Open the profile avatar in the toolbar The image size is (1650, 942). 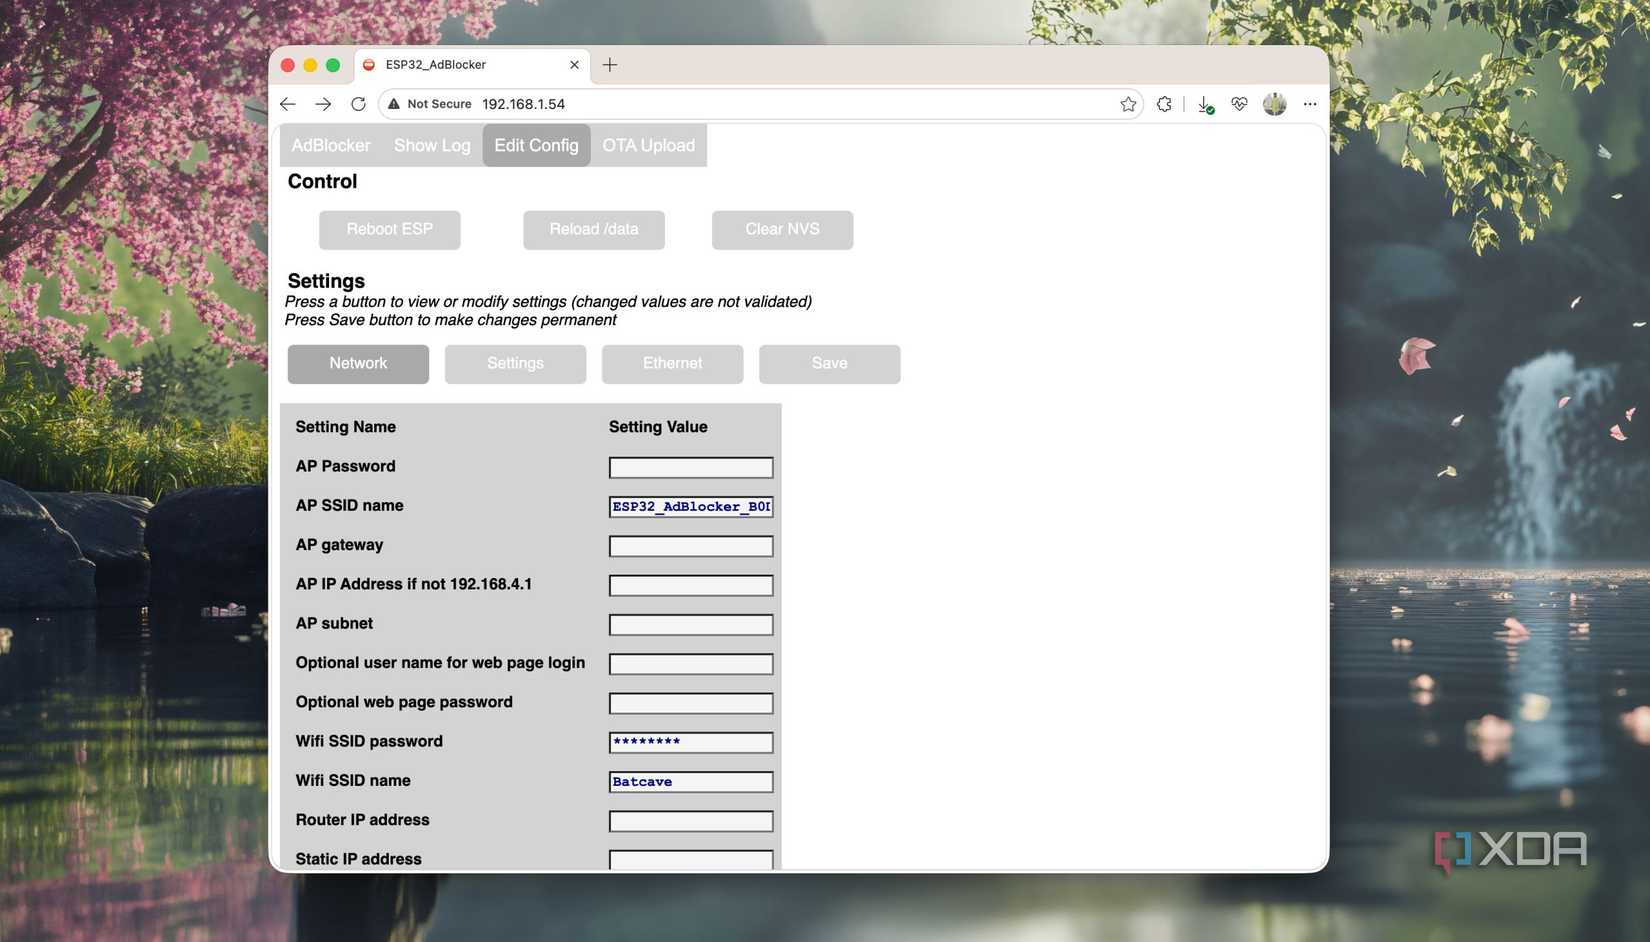pyautogui.click(x=1274, y=104)
